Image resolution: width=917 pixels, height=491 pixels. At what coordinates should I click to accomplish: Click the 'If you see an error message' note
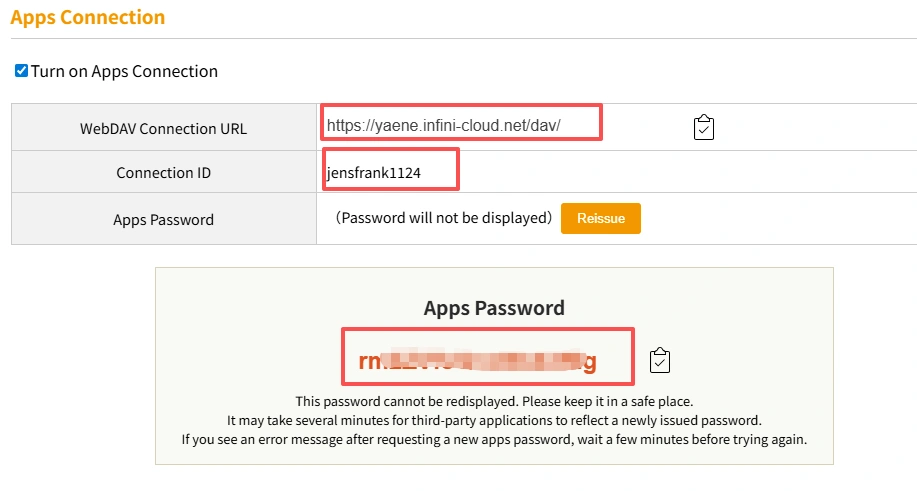(494, 439)
